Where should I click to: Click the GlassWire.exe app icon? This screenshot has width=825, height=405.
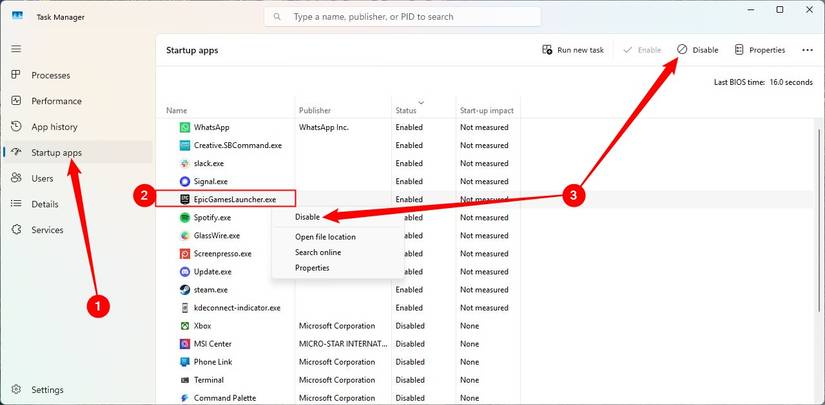(x=185, y=235)
